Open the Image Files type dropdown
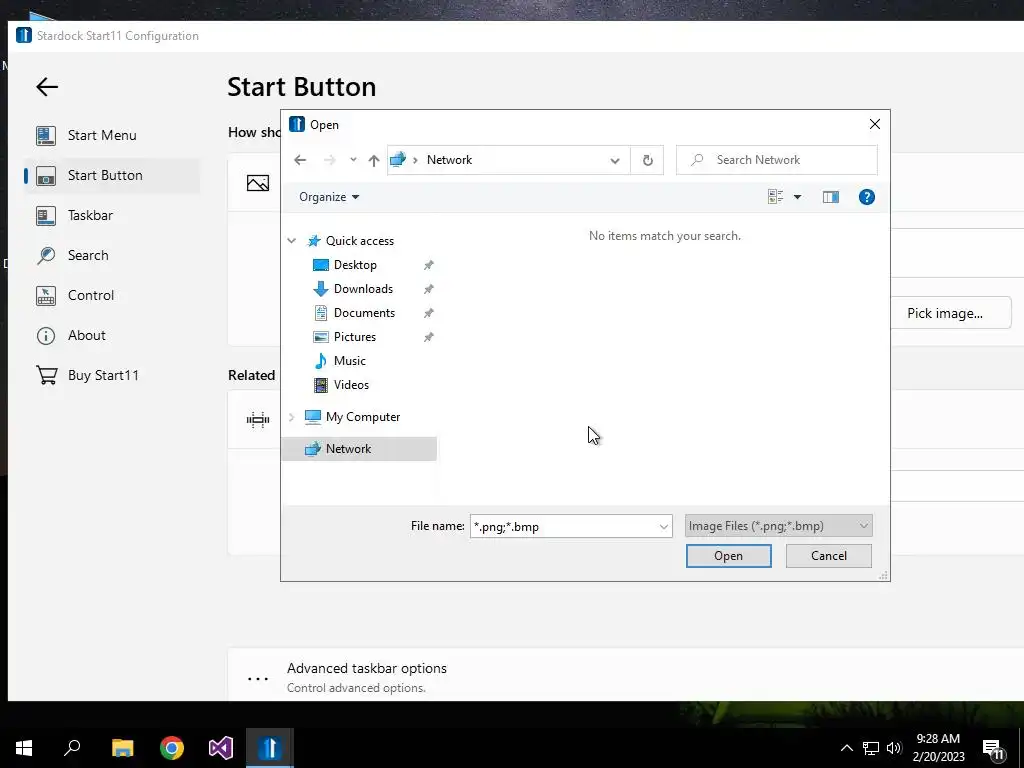Viewport: 1024px width, 768px height. click(778, 526)
